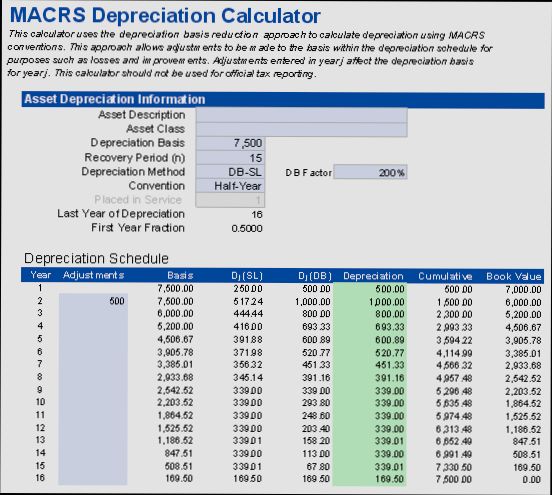Click the year 1 basis cell 7,500.00
Image resolution: width=552 pixels, height=495 pixels.
175,288
